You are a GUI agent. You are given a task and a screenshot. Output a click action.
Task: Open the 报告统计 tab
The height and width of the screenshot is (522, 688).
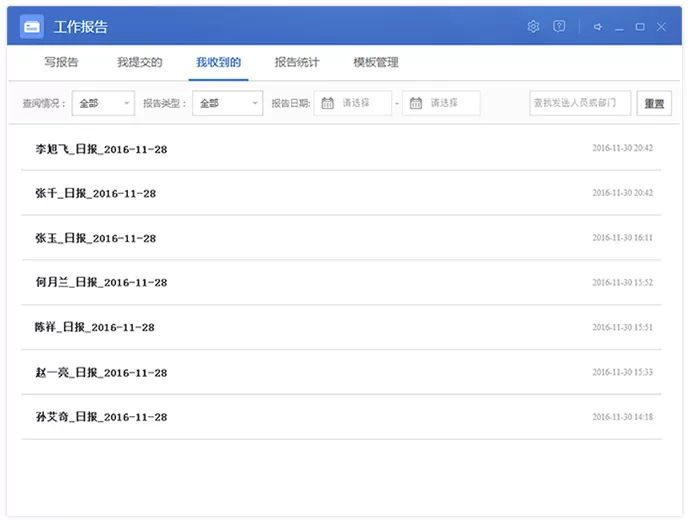pyautogui.click(x=297, y=62)
